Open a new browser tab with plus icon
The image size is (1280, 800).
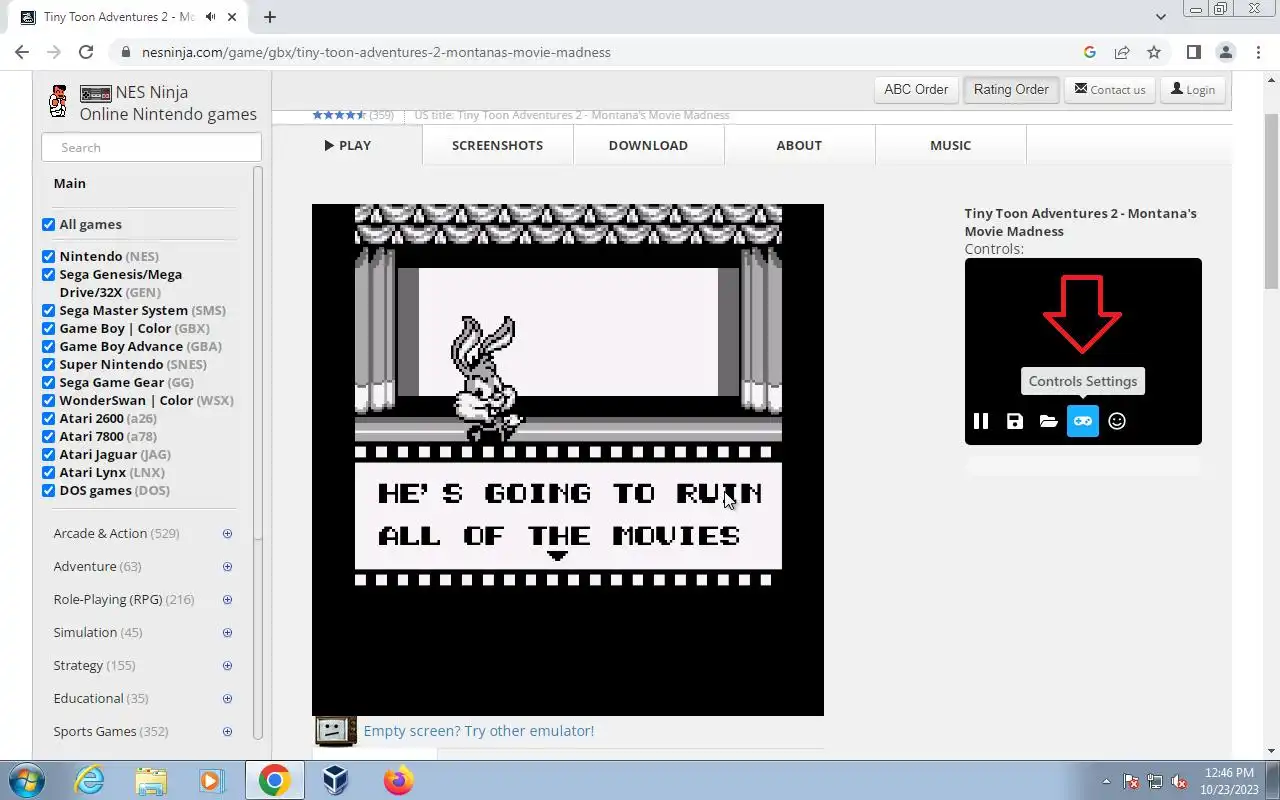click(270, 17)
